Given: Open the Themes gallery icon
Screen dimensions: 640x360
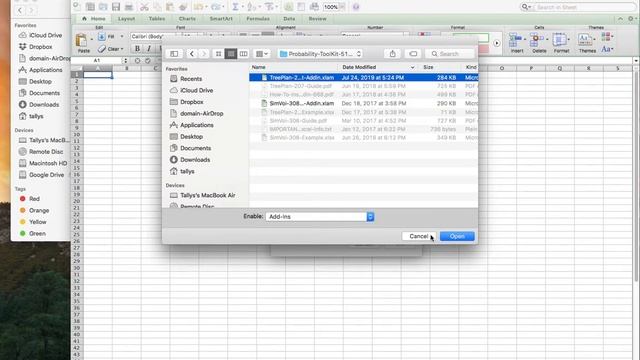Looking at the screenshot, I should tap(584, 40).
